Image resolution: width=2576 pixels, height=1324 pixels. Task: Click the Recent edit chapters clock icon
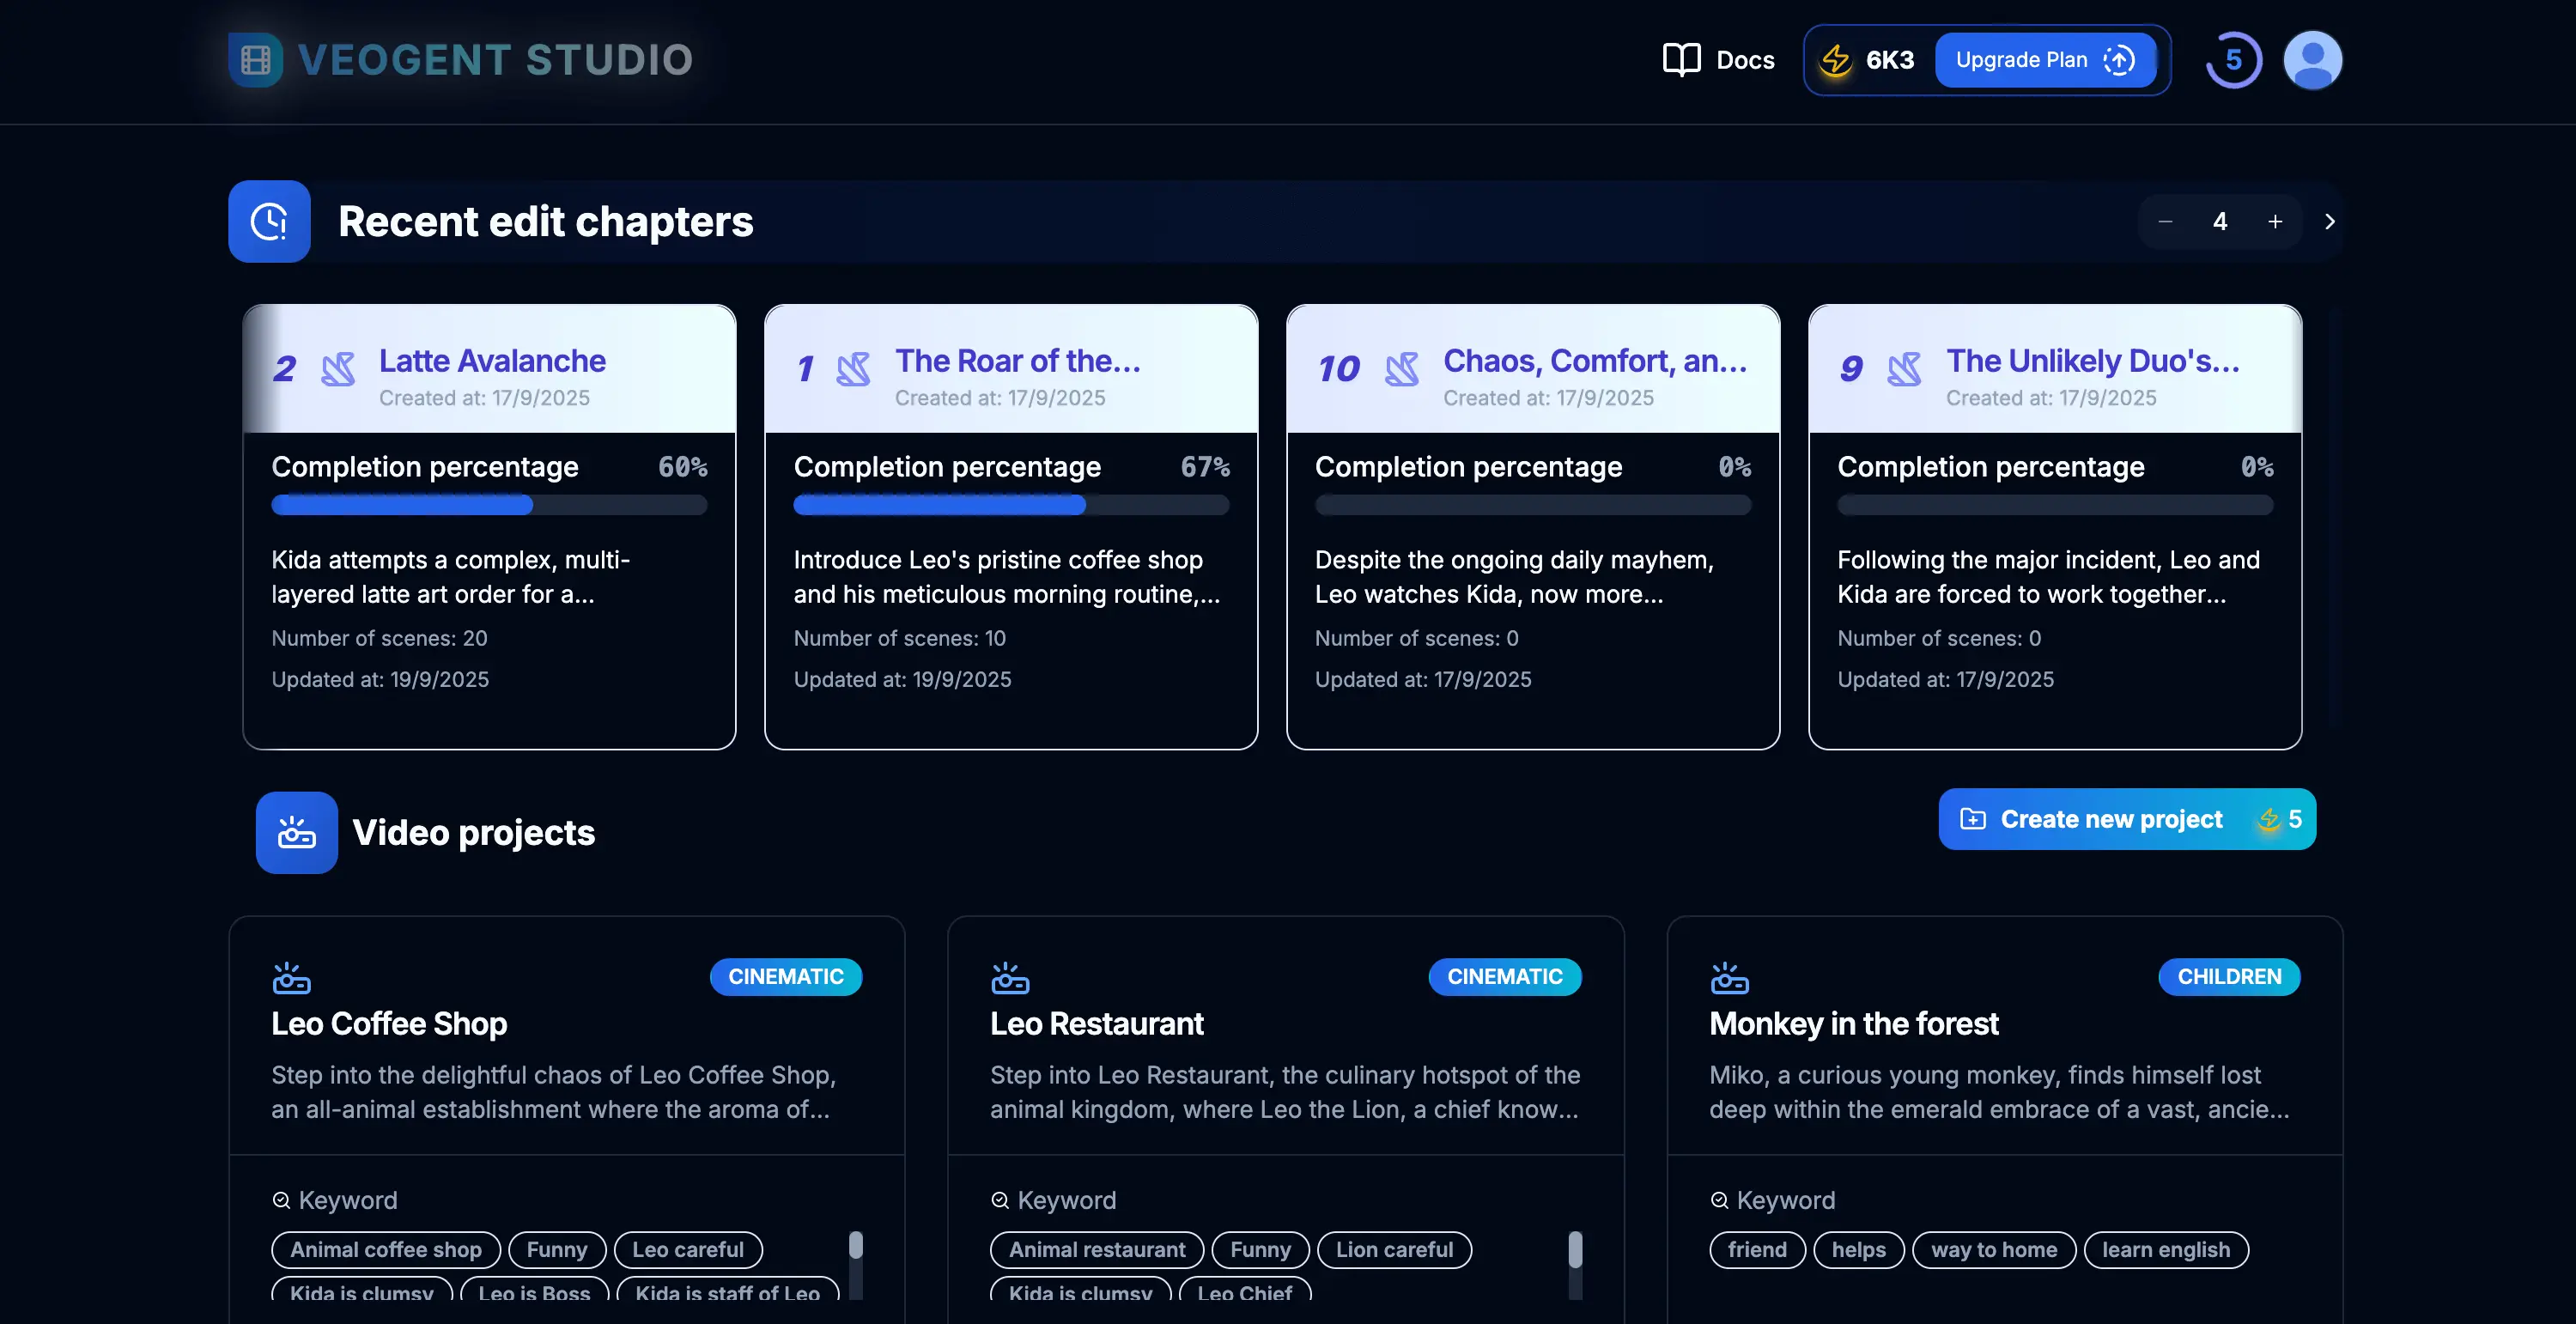pos(269,222)
